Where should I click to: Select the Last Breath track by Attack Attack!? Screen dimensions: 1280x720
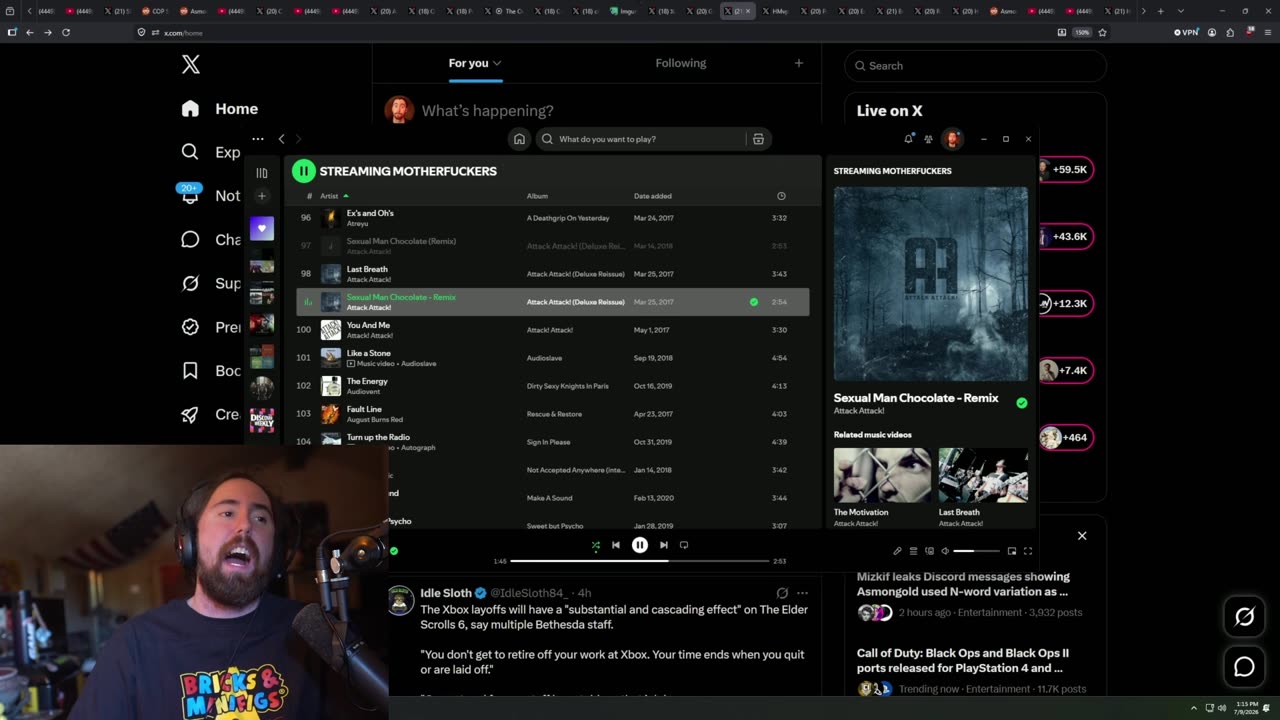553,274
